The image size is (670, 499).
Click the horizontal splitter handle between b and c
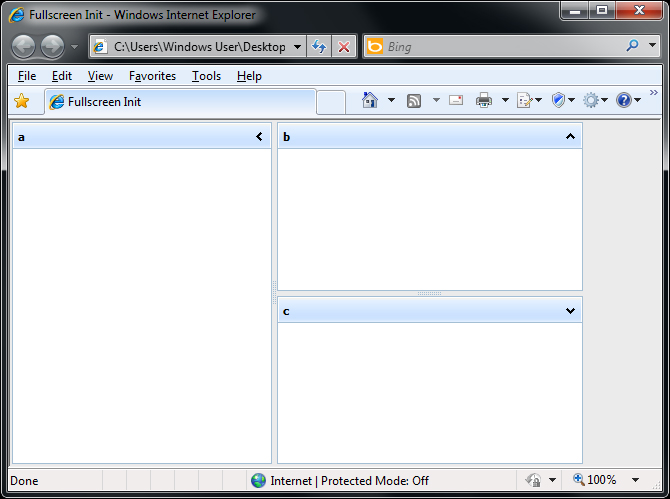(x=429, y=294)
